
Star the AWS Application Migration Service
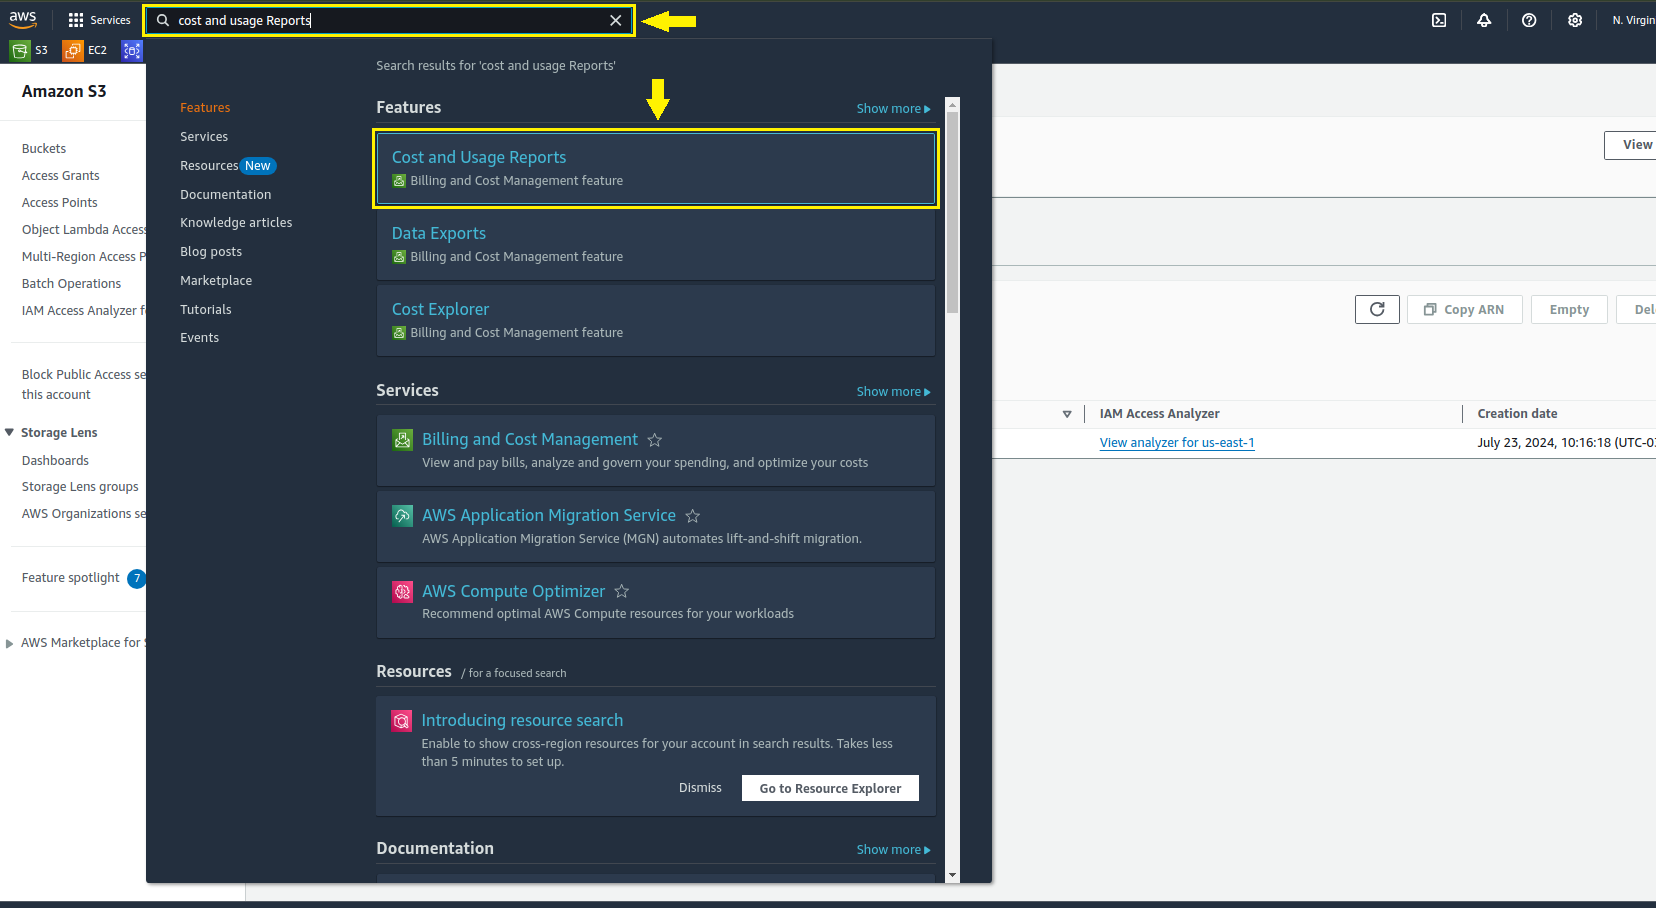tap(693, 516)
